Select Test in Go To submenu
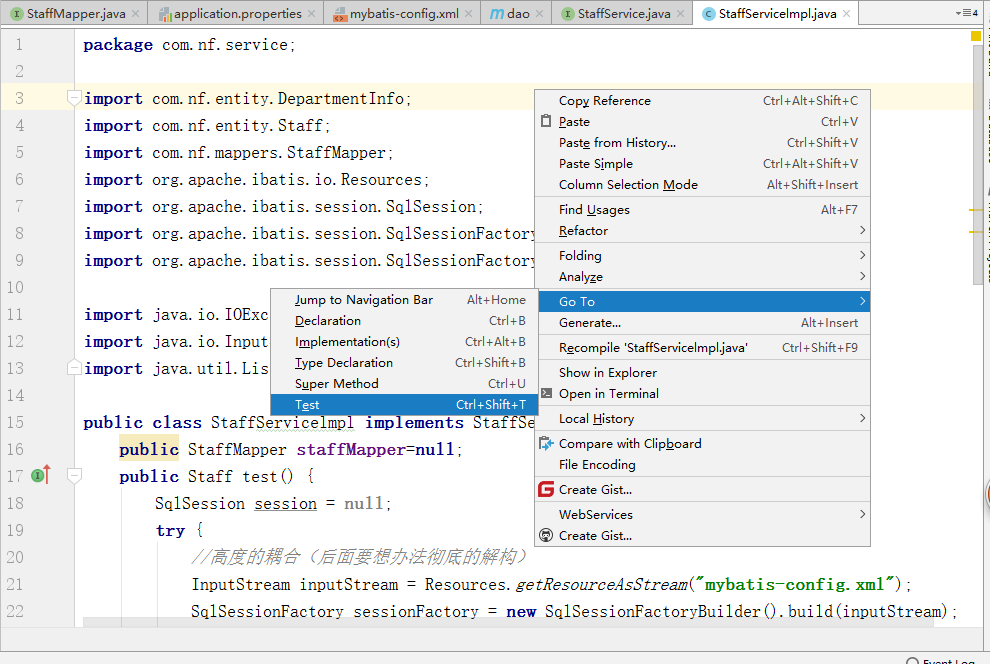The width and height of the screenshot is (990, 664). coord(404,405)
